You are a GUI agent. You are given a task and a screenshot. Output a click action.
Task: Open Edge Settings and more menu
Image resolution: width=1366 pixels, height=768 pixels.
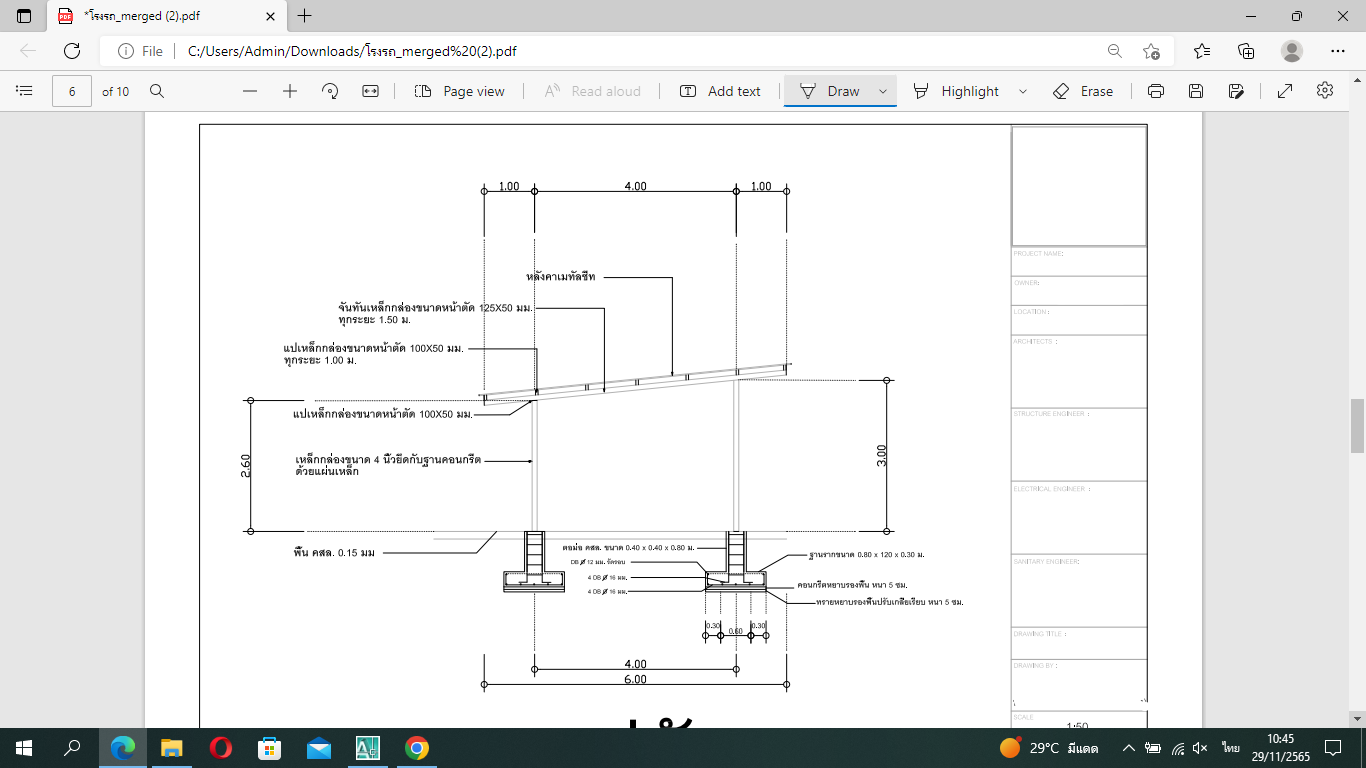1338,51
